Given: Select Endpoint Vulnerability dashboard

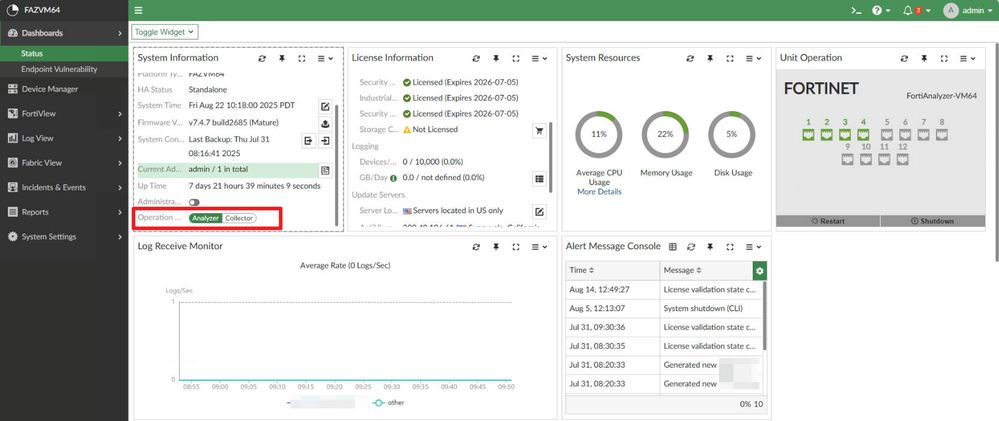Looking at the screenshot, I should coord(59,69).
